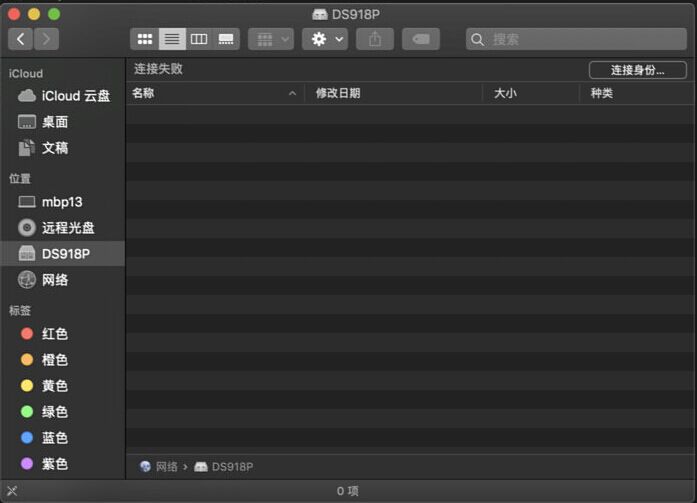Select mbp13 in sidebar
Viewport: 697px width, 503px height.
point(63,202)
